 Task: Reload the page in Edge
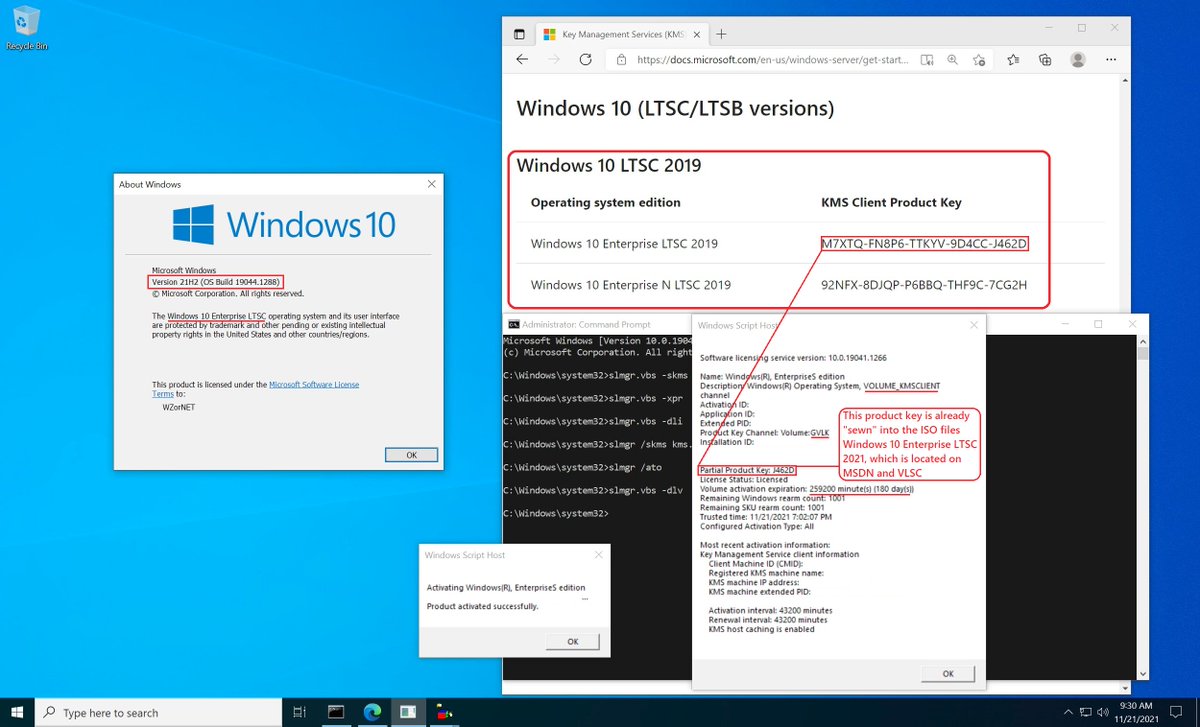tap(585, 60)
